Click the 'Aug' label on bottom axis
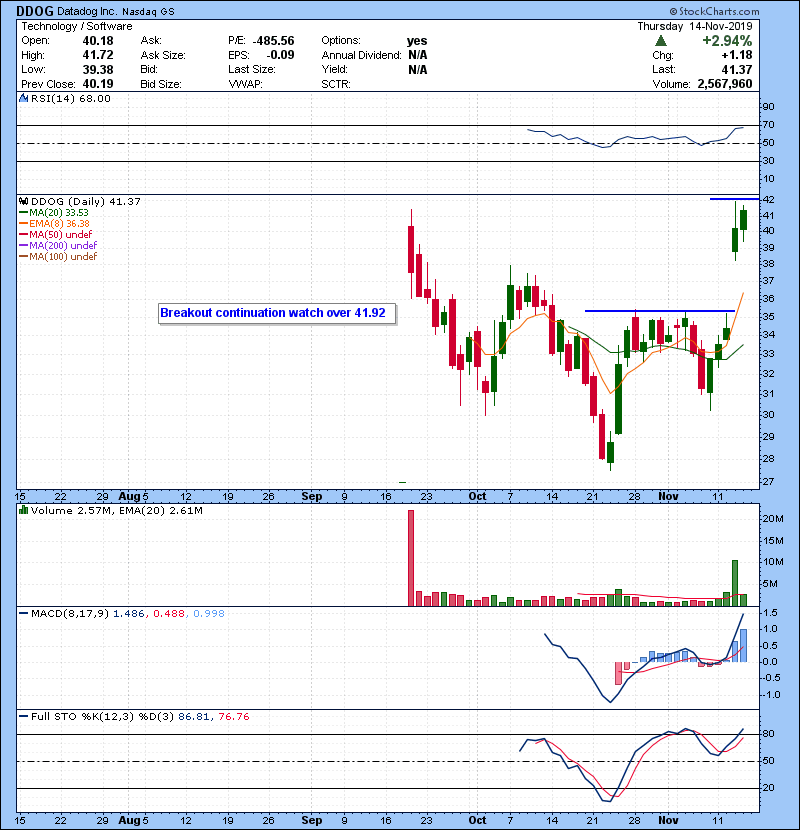Viewport: 800px width, 830px height. pos(129,820)
